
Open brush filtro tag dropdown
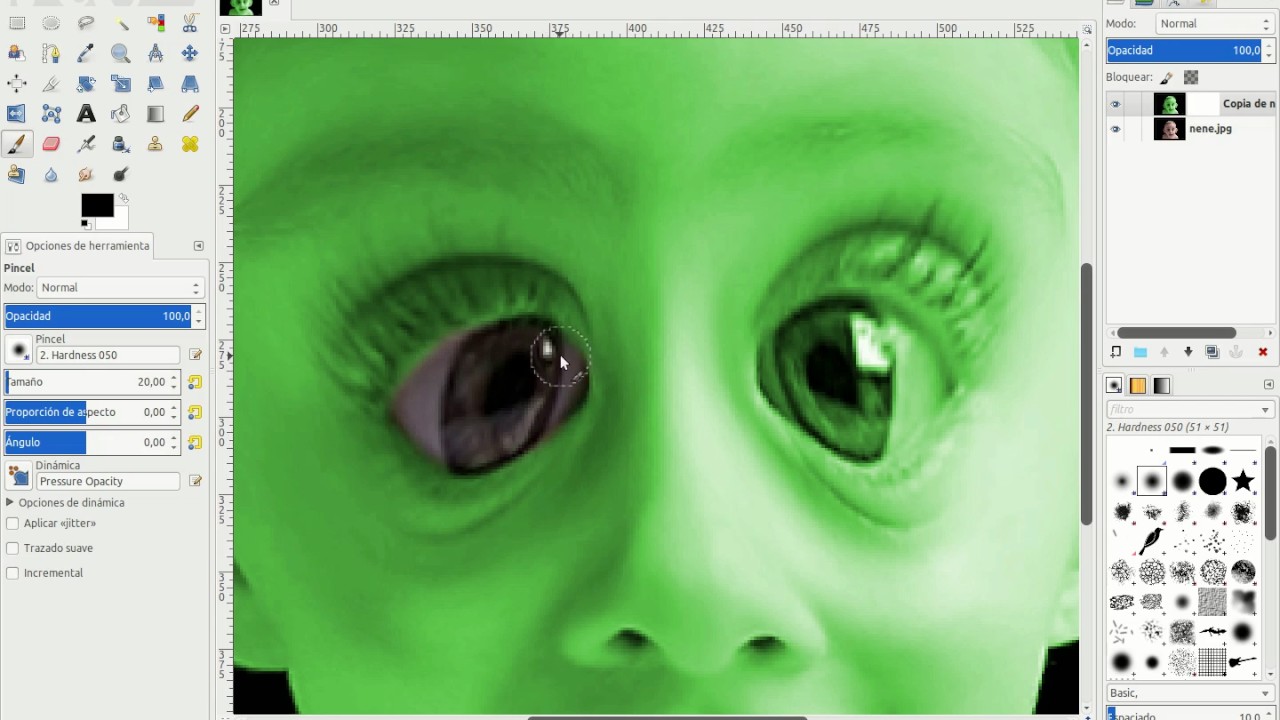coord(1265,410)
